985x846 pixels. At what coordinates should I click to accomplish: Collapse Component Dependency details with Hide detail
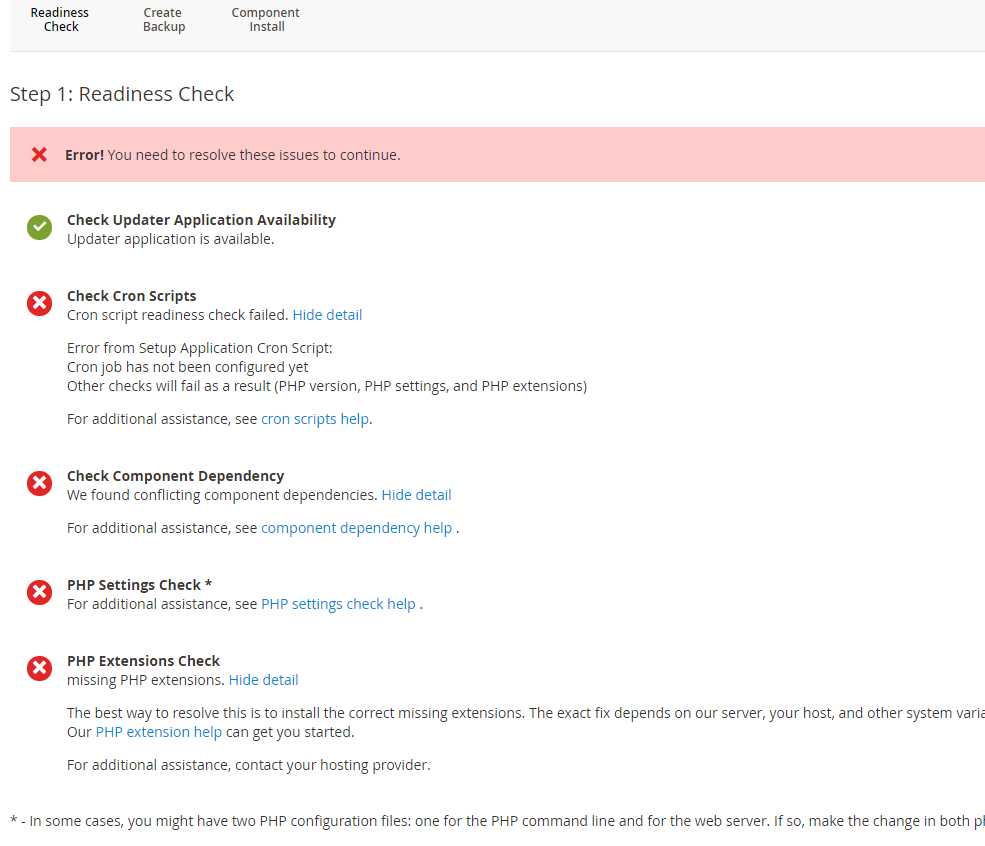[416, 495]
